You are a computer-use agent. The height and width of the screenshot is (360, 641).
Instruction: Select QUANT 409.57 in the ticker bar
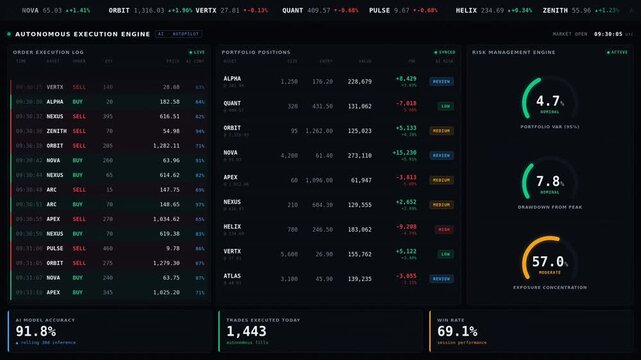[x=320, y=10]
